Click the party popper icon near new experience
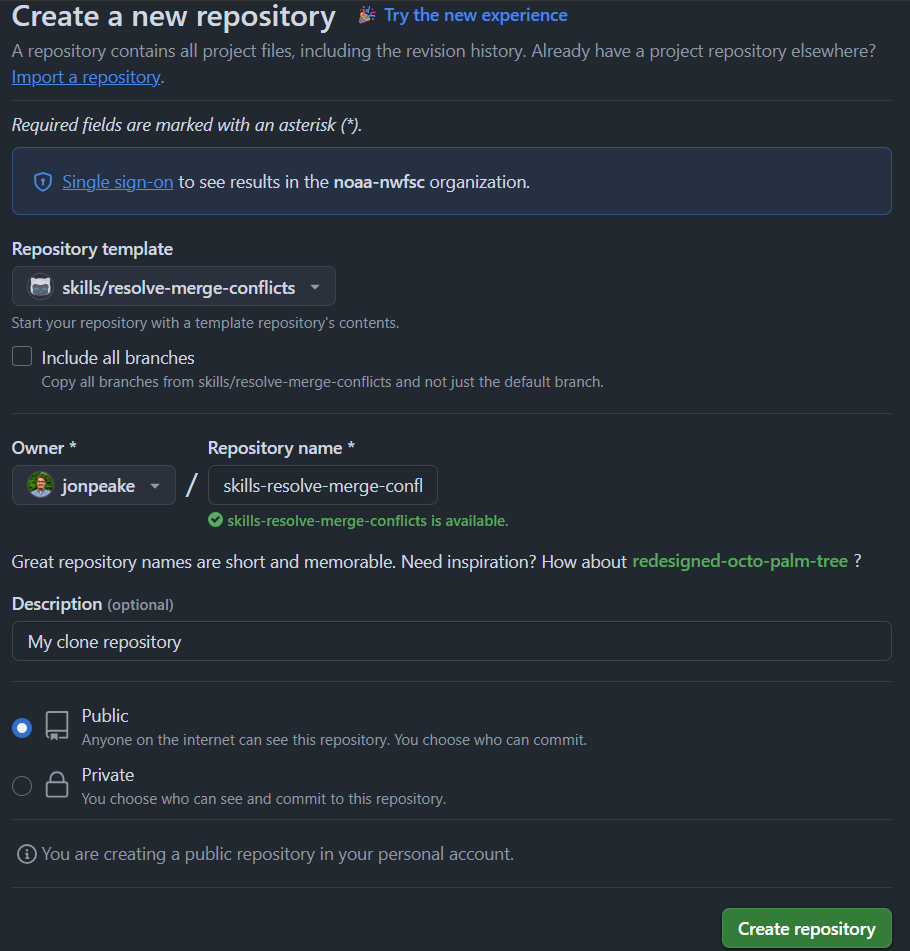 tap(367, 15)
